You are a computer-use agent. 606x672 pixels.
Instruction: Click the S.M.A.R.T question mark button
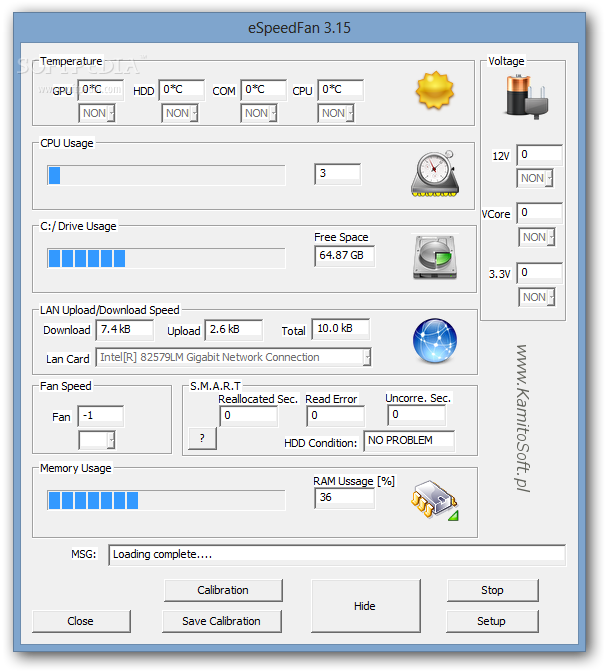[x=202, y=438]
